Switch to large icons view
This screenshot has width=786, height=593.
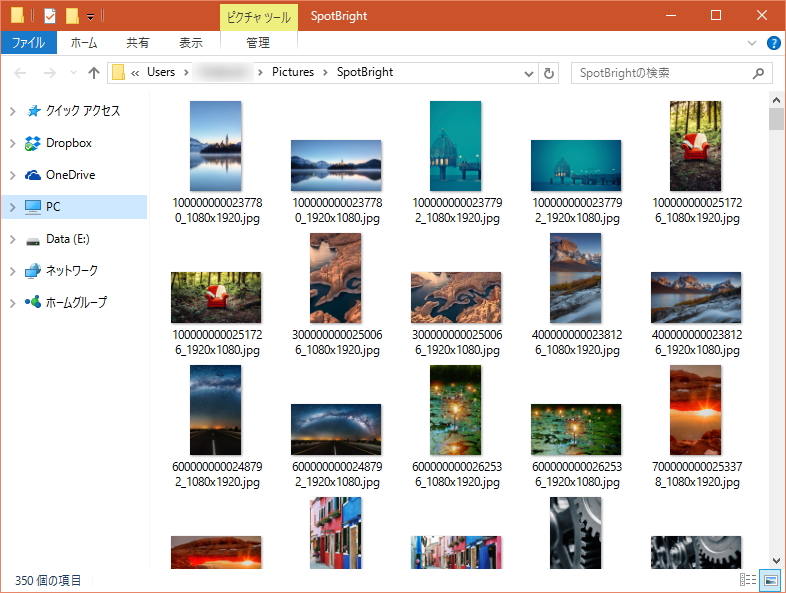[770, 580]
